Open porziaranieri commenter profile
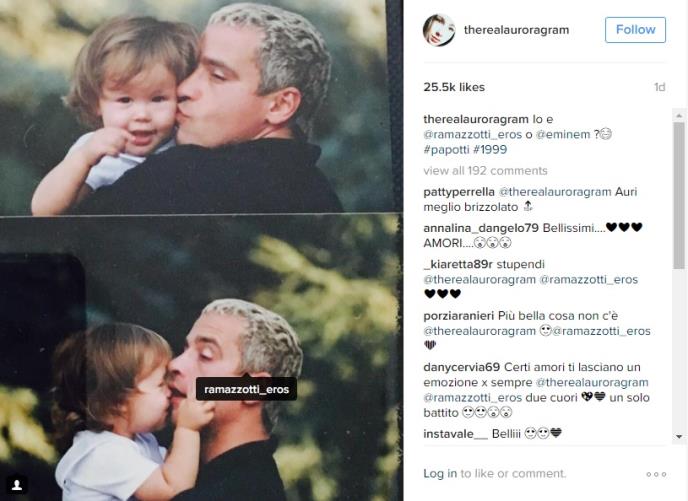This screenshot has height=501, width=688. point(459,316)
